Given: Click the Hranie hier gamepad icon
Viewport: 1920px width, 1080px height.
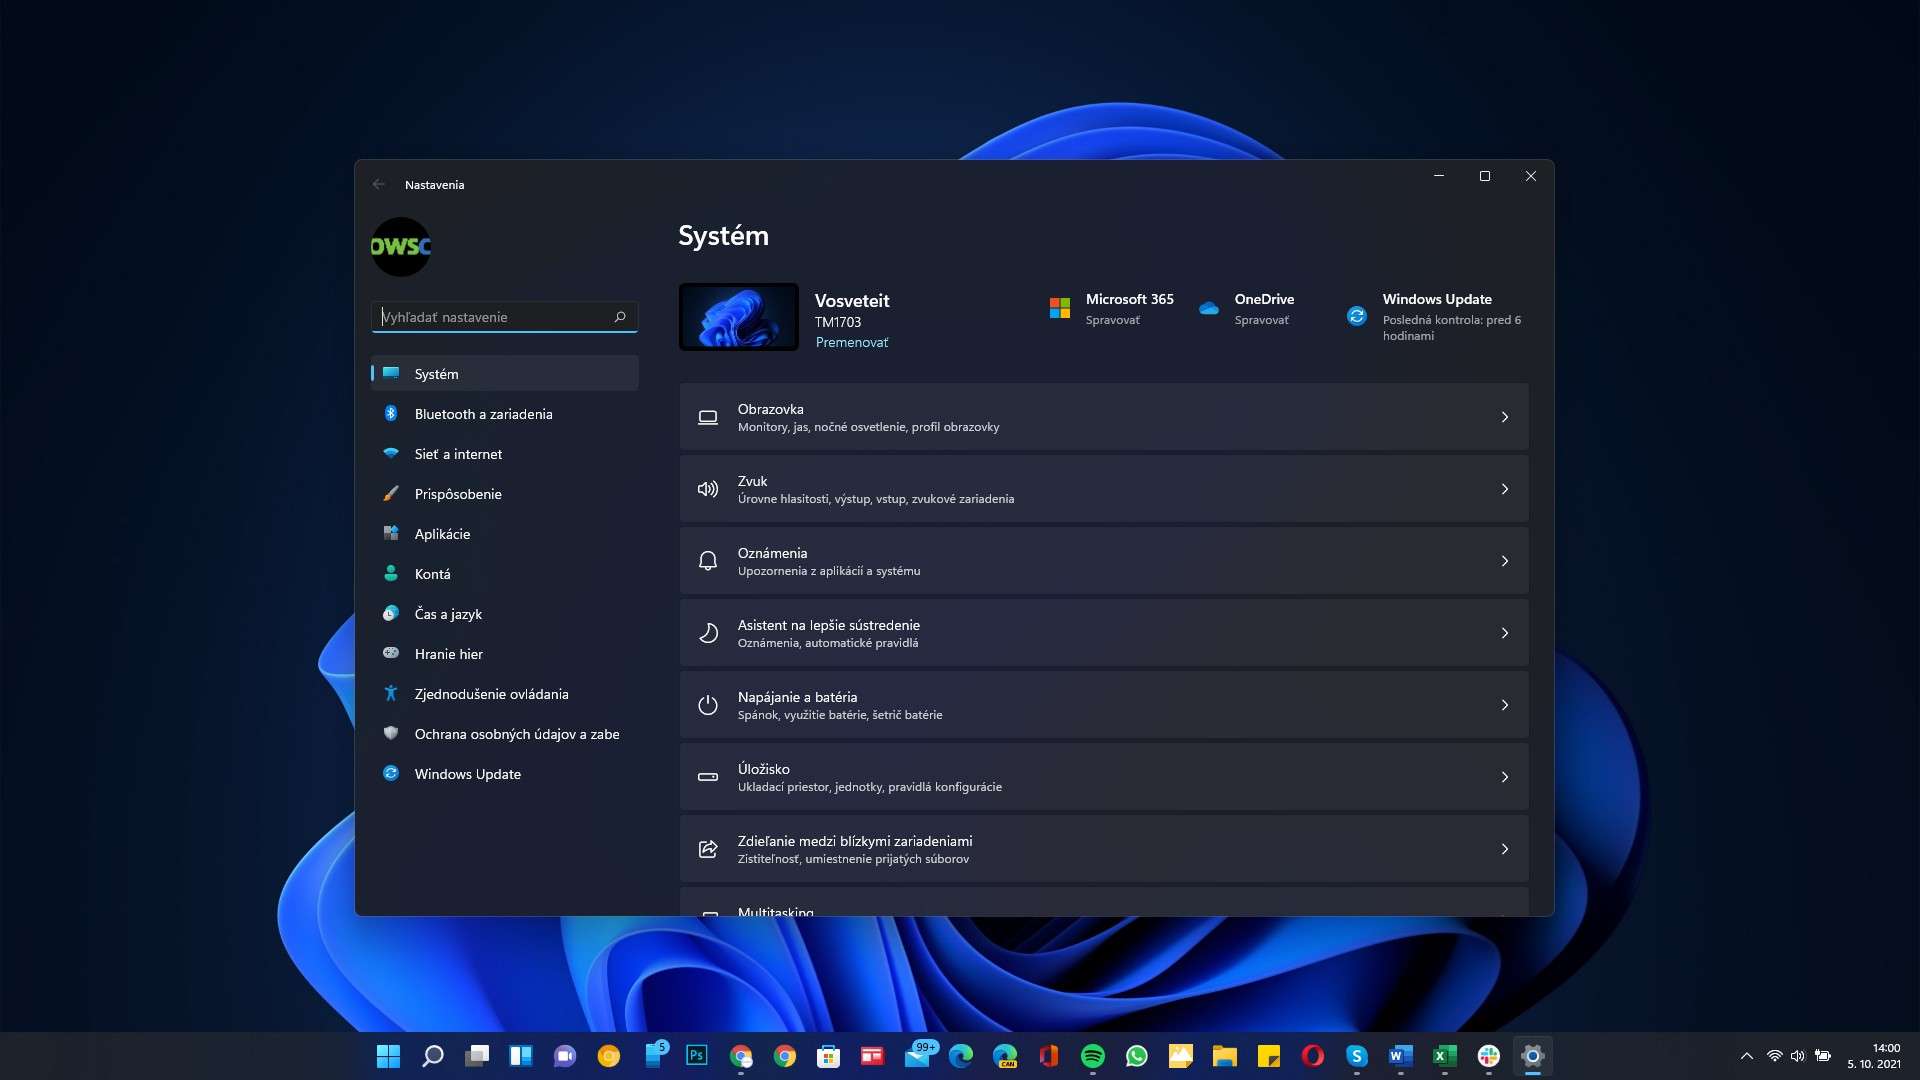Looking at the screenshot, I should [391, 654].
